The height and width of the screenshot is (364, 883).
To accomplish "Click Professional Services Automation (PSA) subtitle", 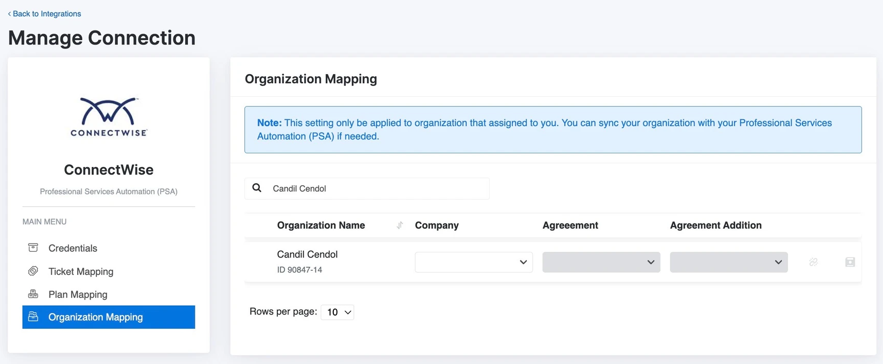I will tap(109, 192).
